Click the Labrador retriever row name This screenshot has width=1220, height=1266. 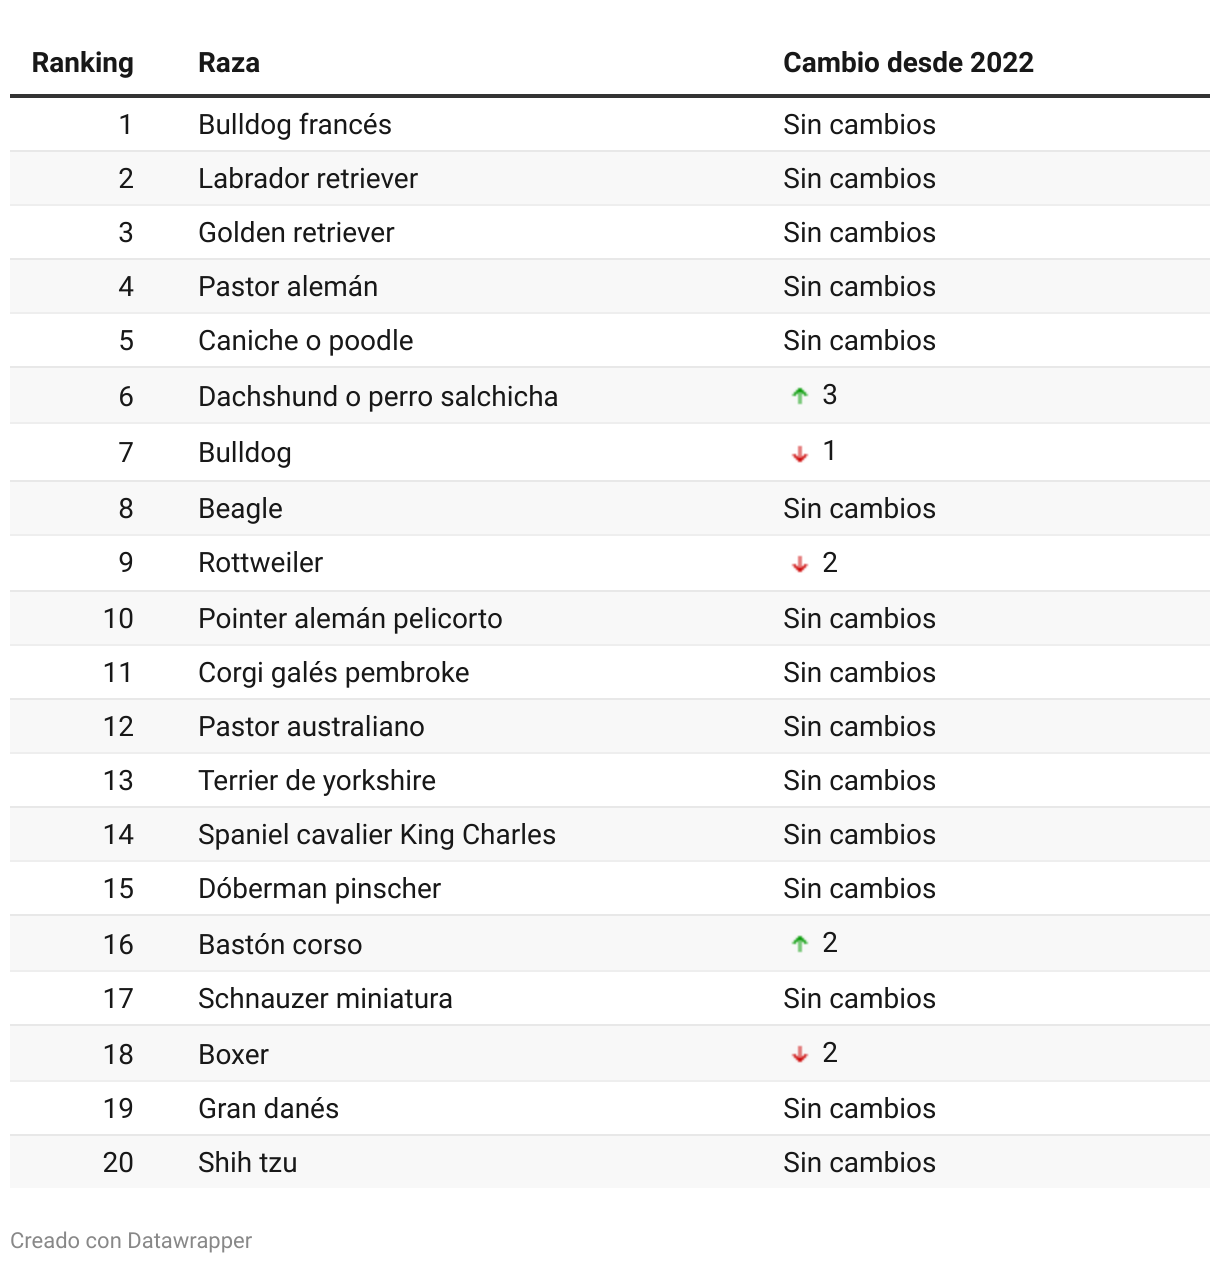point(308,179)
